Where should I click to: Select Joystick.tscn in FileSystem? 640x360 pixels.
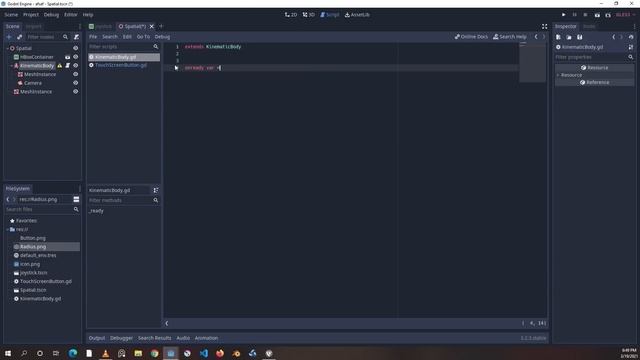tap(33, 273)
